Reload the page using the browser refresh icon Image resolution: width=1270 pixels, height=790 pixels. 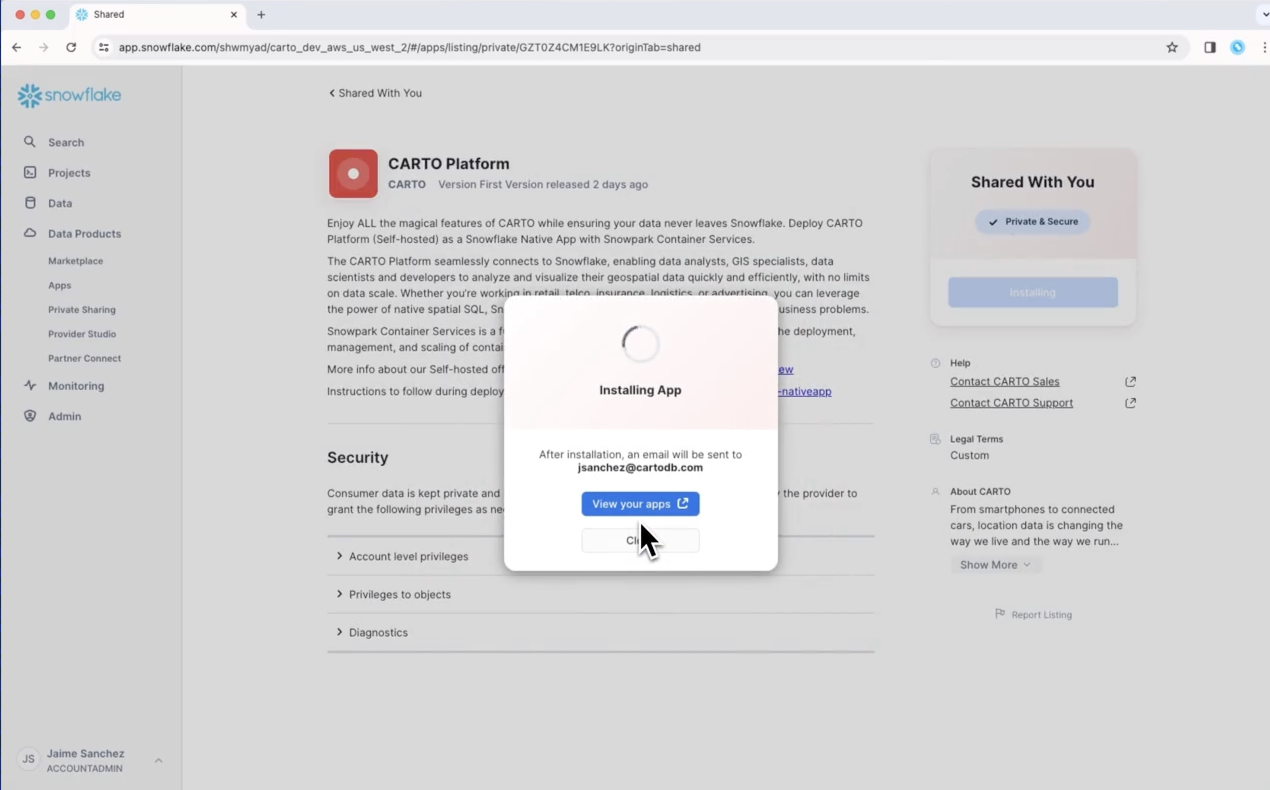coord(71,47)
